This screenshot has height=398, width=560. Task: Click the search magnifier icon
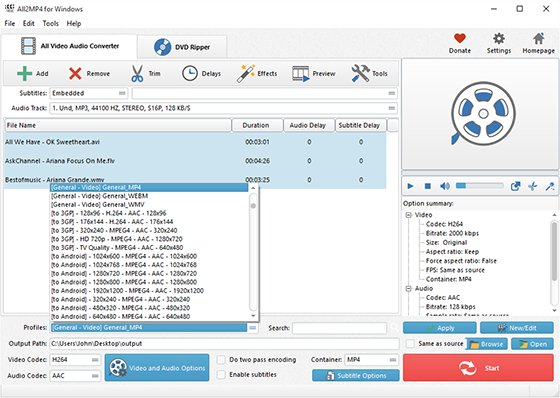pos(394,327)
